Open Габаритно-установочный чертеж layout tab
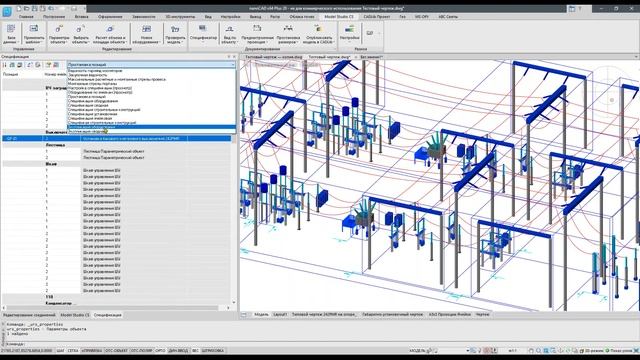The width and height of the screenshot is (640, 360). (x=393, y=315)
